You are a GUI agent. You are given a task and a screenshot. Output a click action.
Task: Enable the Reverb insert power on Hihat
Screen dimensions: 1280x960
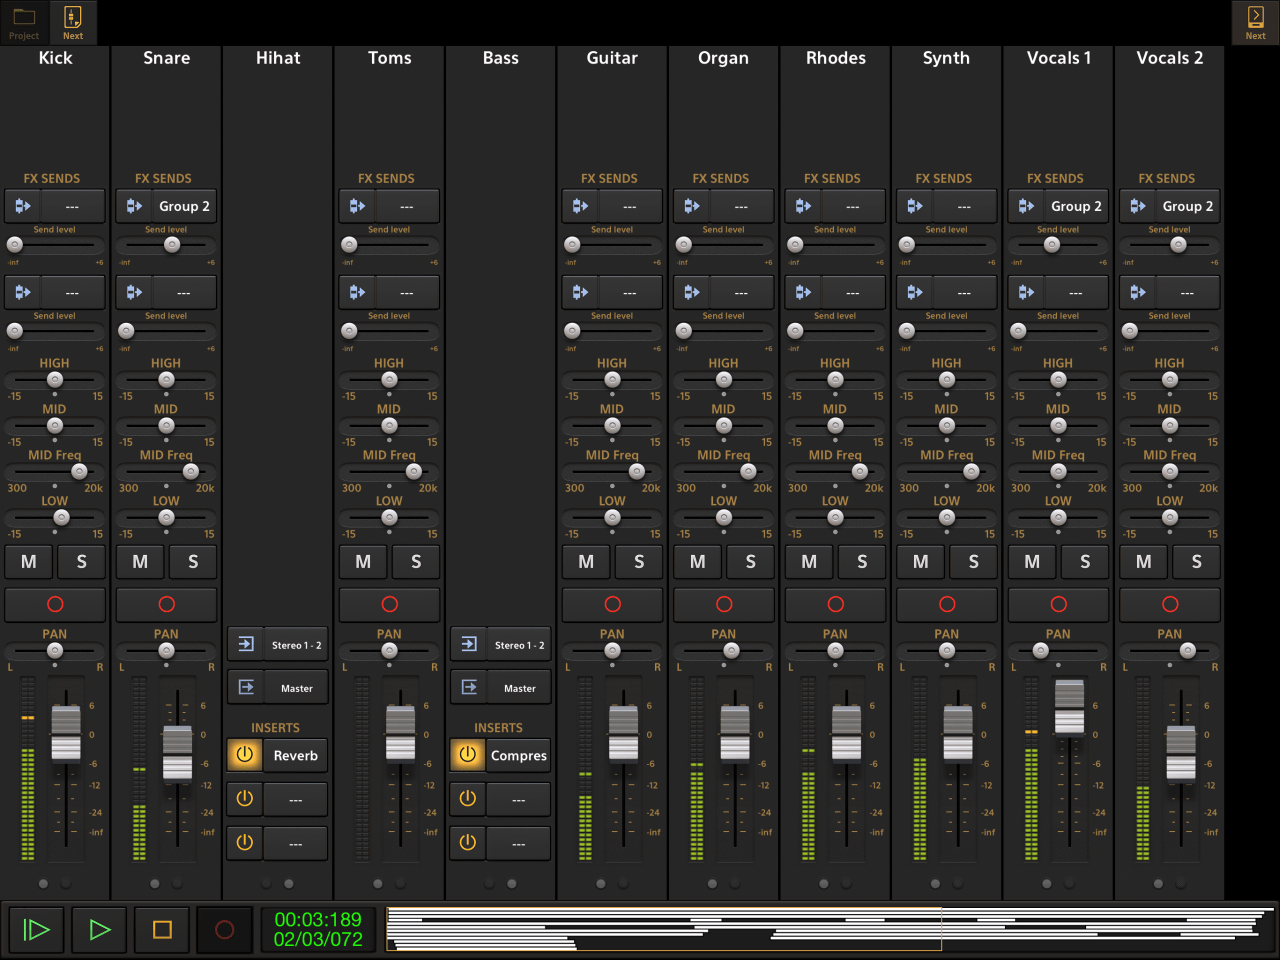pos(244,755)
